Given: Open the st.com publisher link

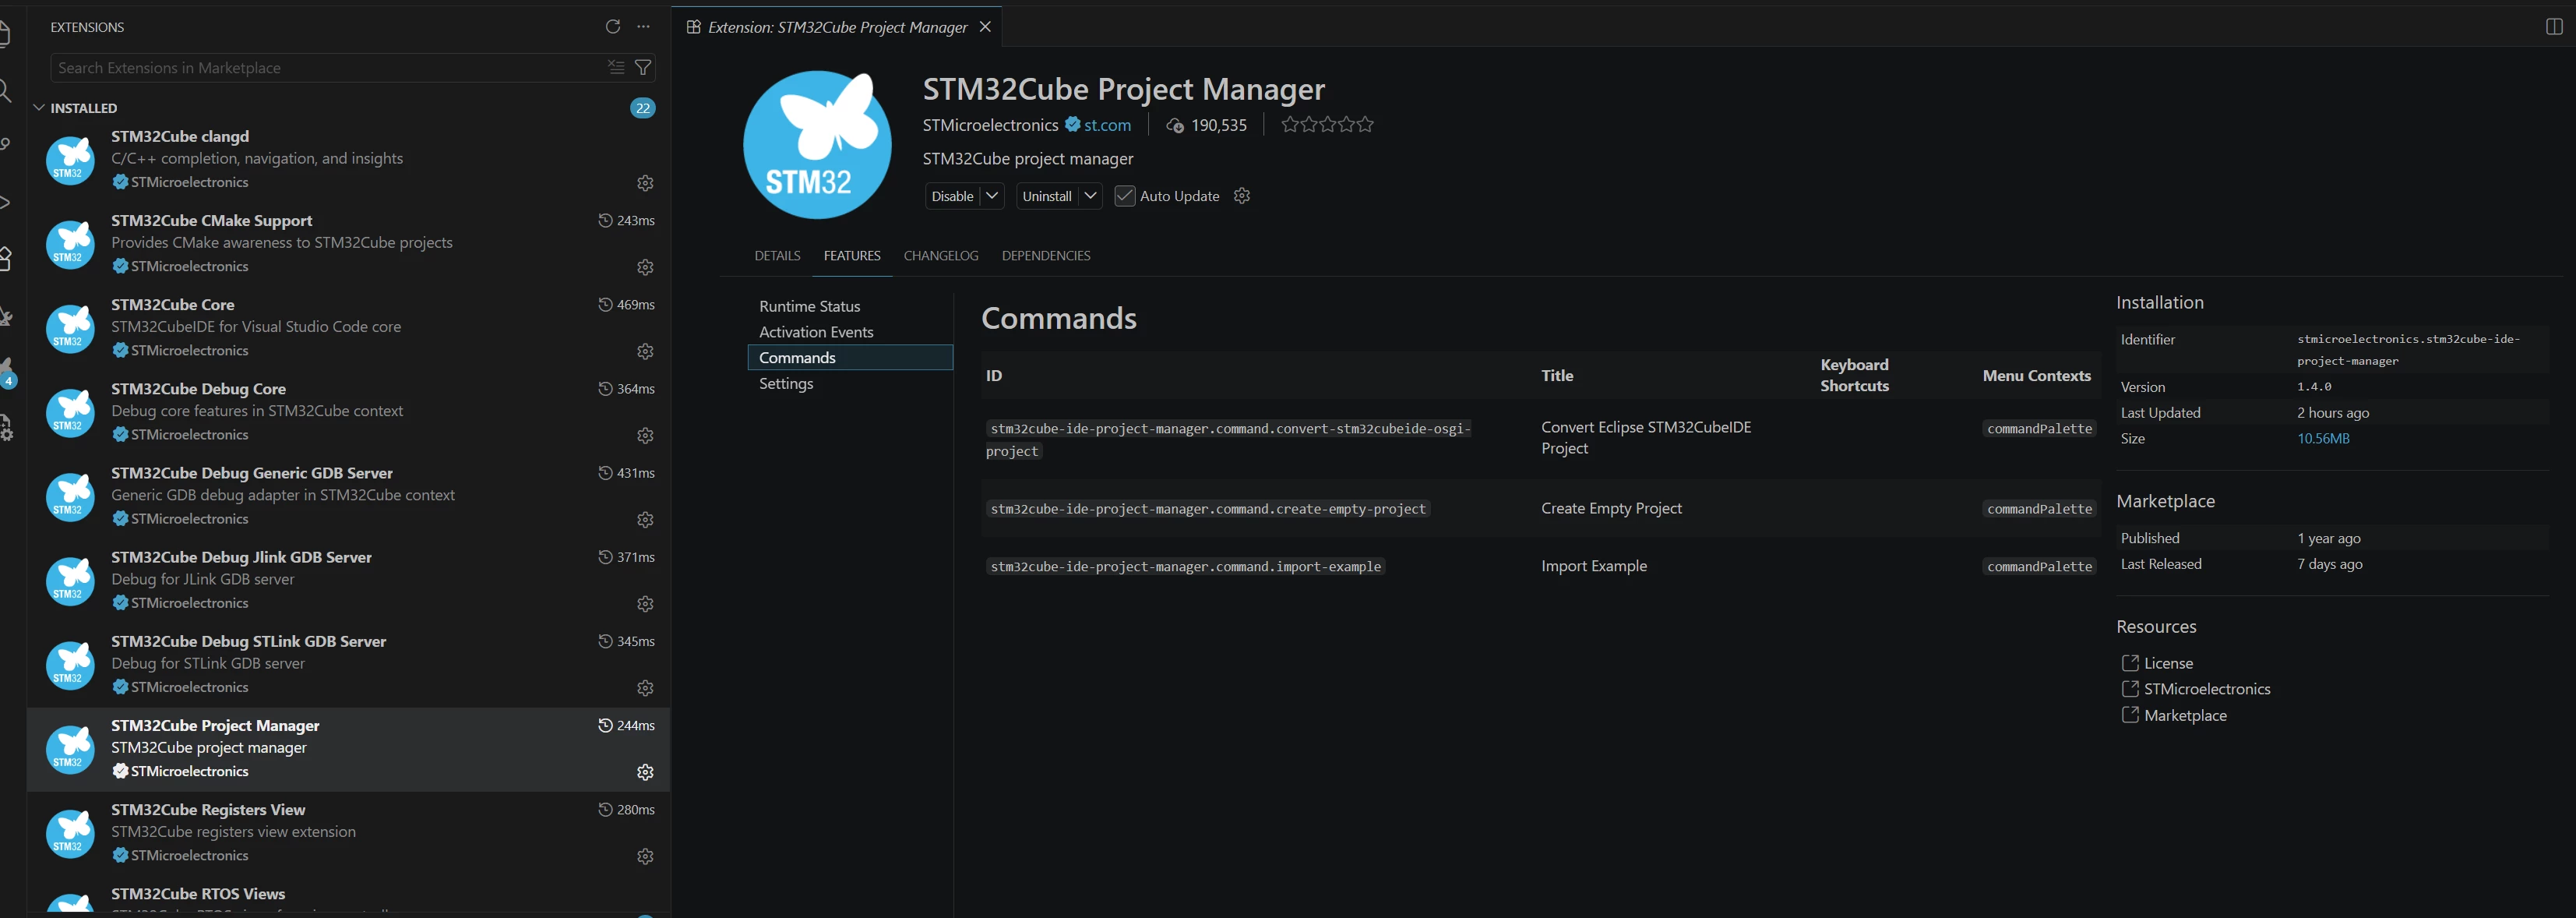Looking at the screenshot, I should point(1107,125).
